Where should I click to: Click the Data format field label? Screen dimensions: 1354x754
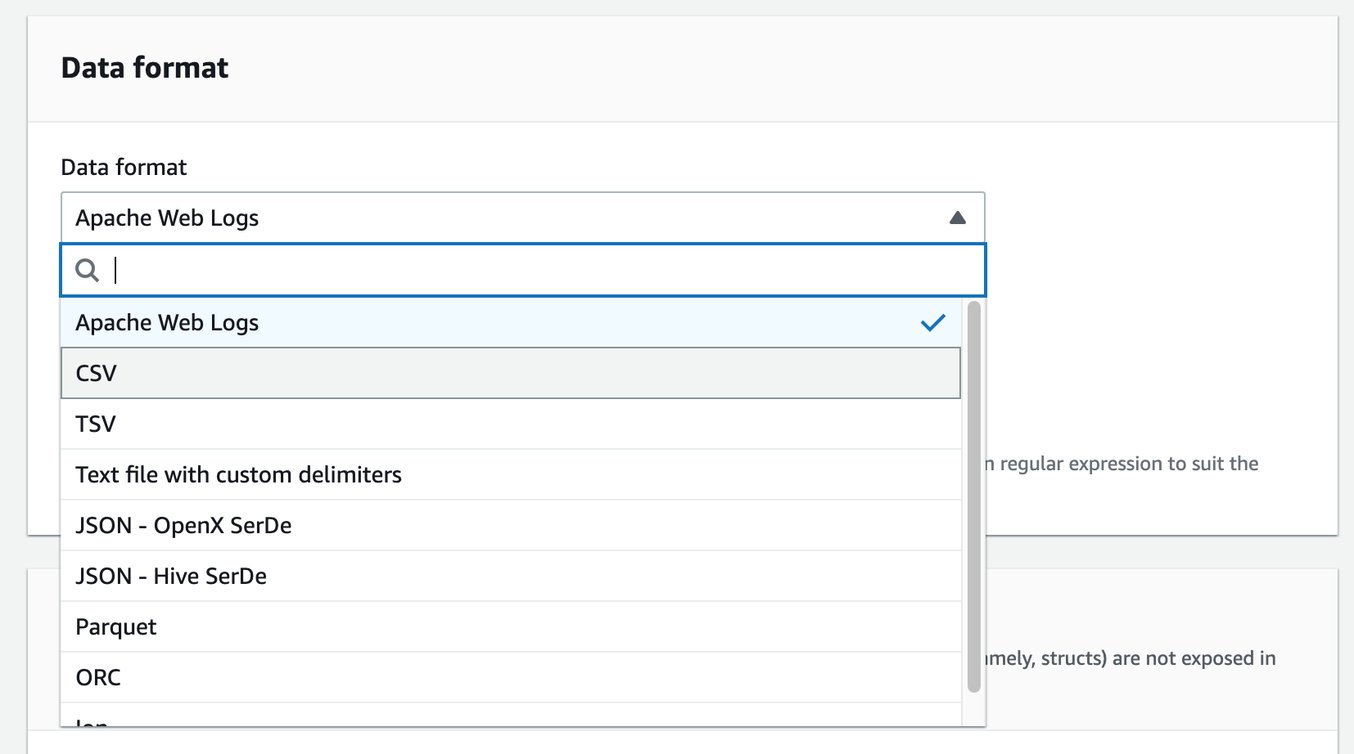[x=124, y=167]
